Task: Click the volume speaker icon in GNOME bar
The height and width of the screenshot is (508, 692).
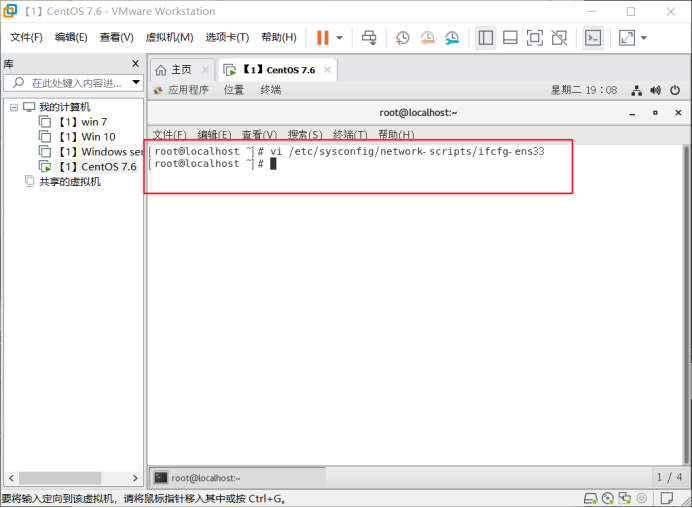Action: tap(655, 90)
